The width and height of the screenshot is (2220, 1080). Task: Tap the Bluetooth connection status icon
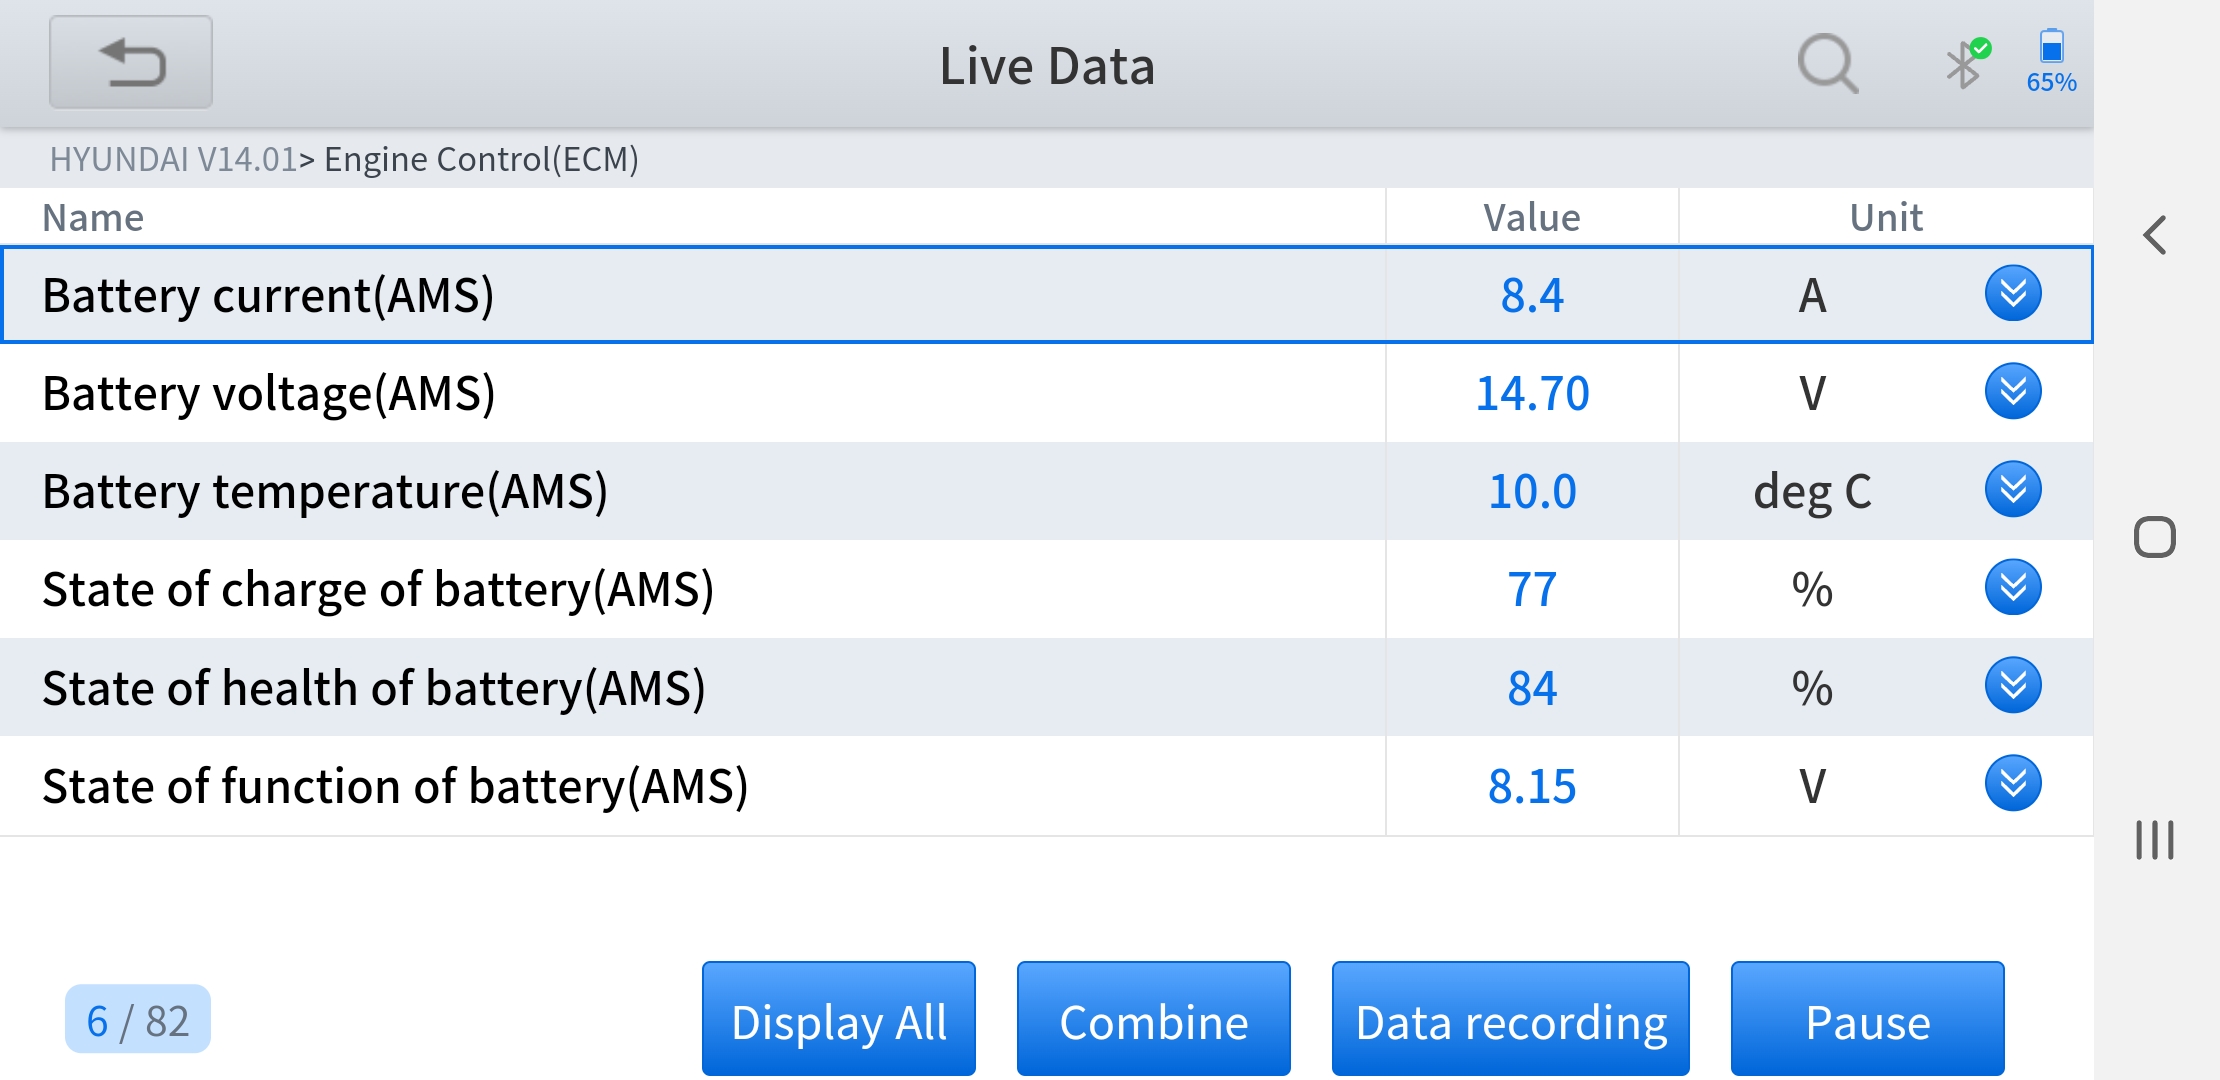(1966, 64)
